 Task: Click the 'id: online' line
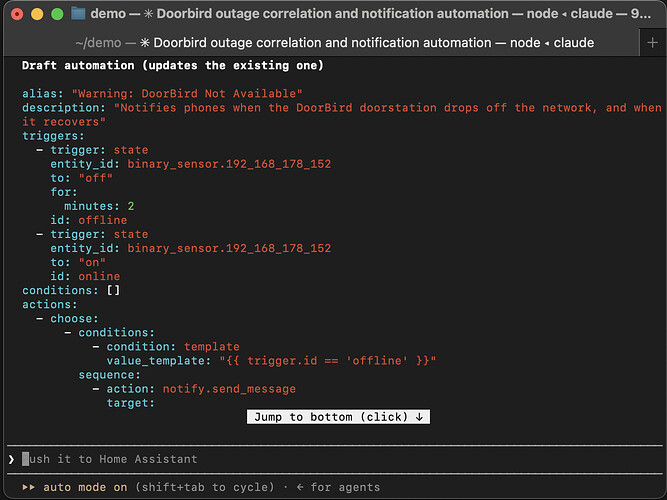[85, 276]
